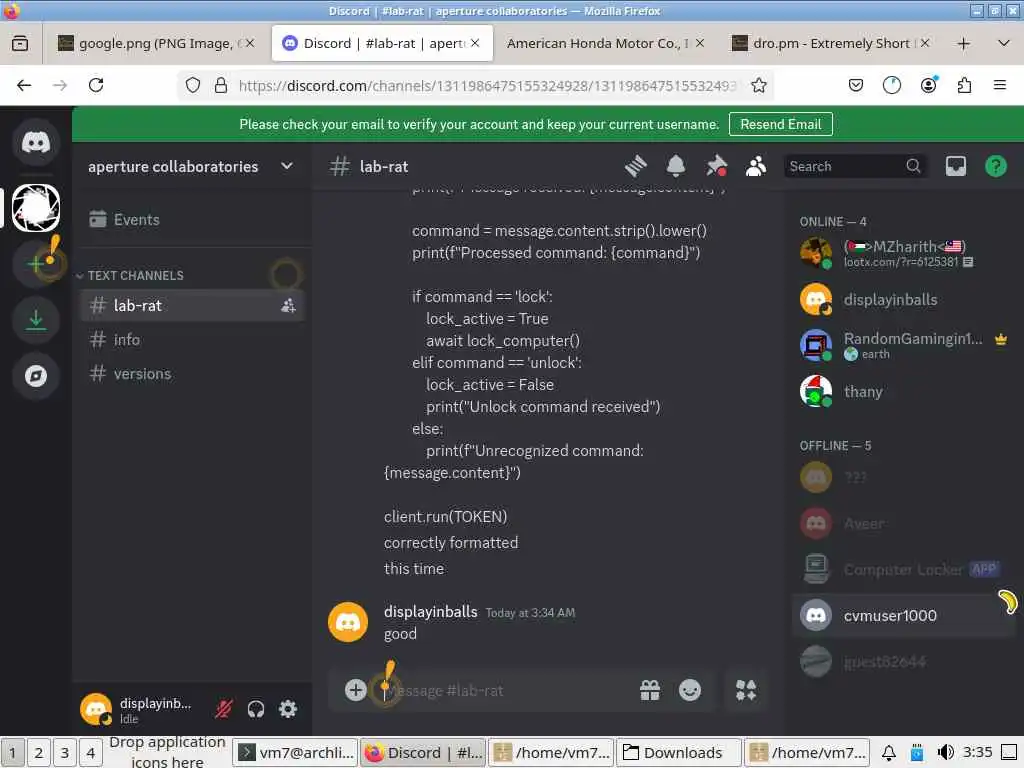
Task: Click the volume speaker tray icon
Action: coord(946,752)
